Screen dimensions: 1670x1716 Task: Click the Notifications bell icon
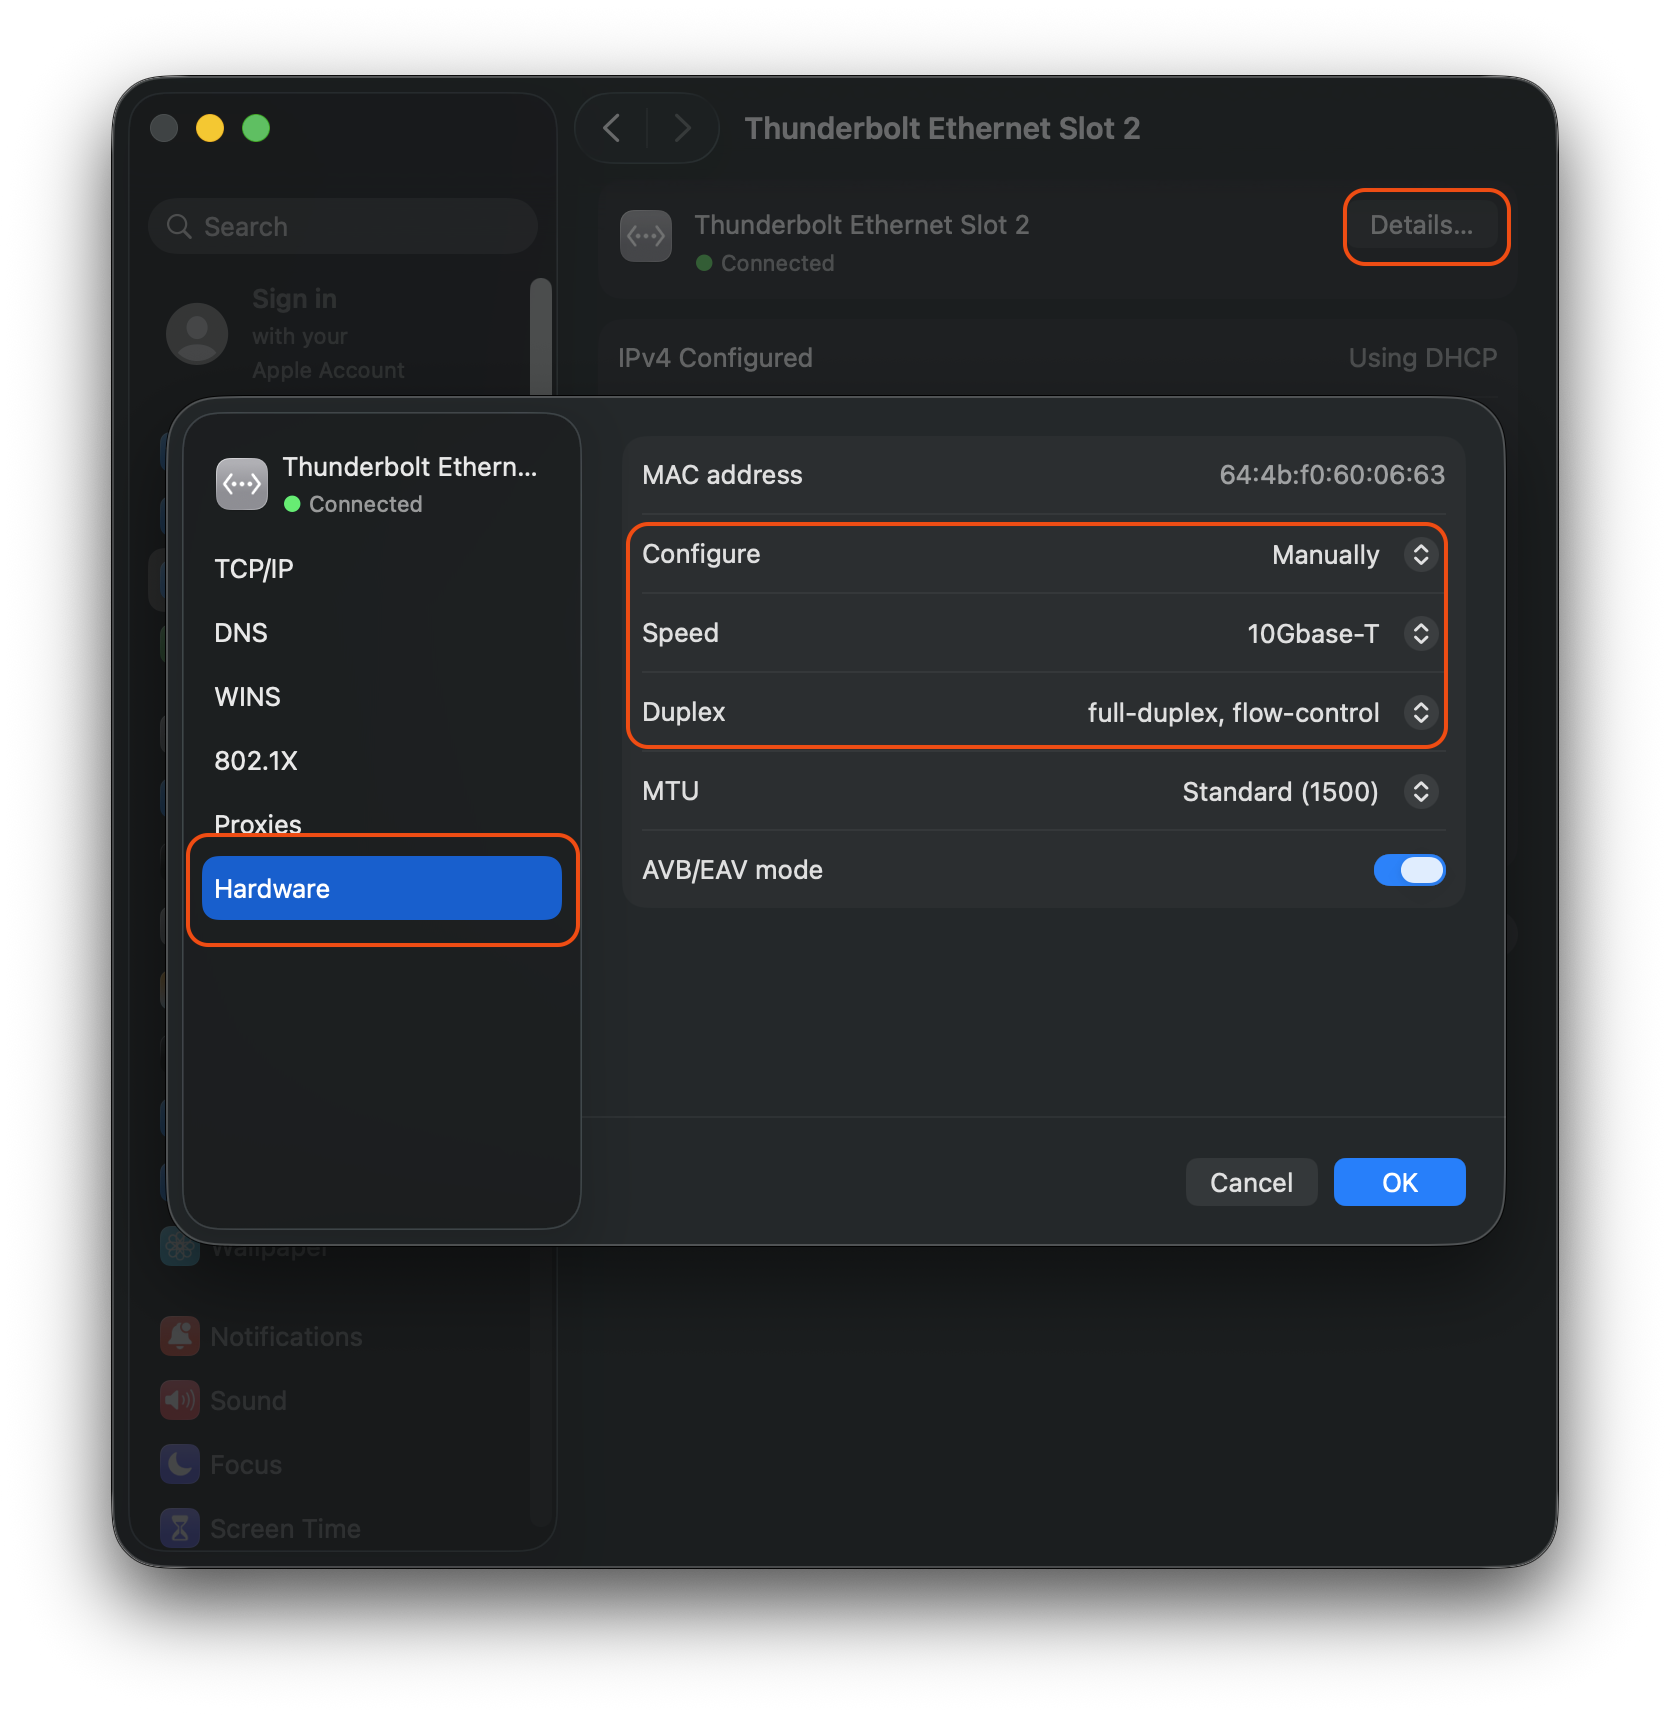[x=180, y=1336]
